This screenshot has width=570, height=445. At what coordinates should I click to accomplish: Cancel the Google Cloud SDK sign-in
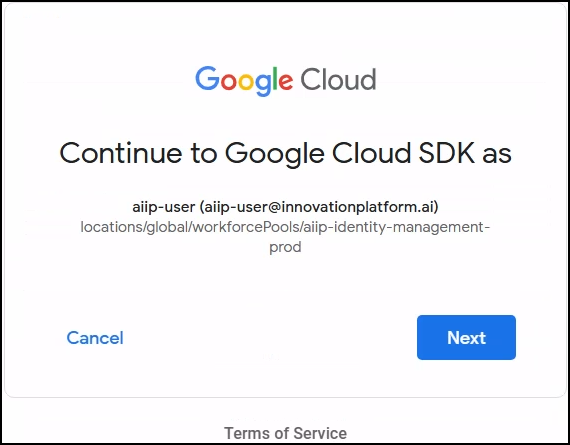click(x=95, y=338)
